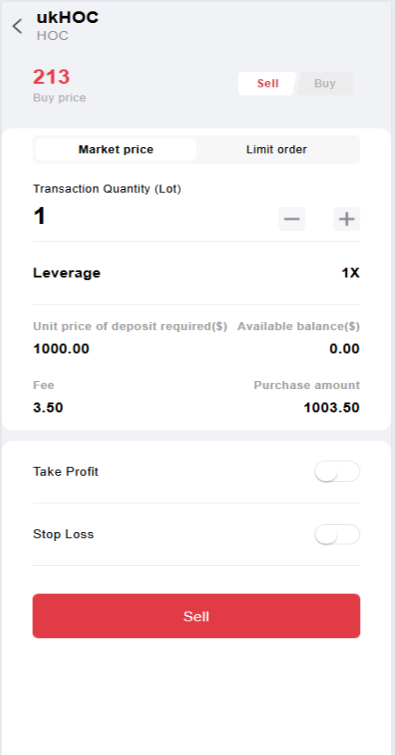The width and height of the screenshot is (395, 755).
Task: Click the 3.50 Fee value
Action: (x=48, y=408)
